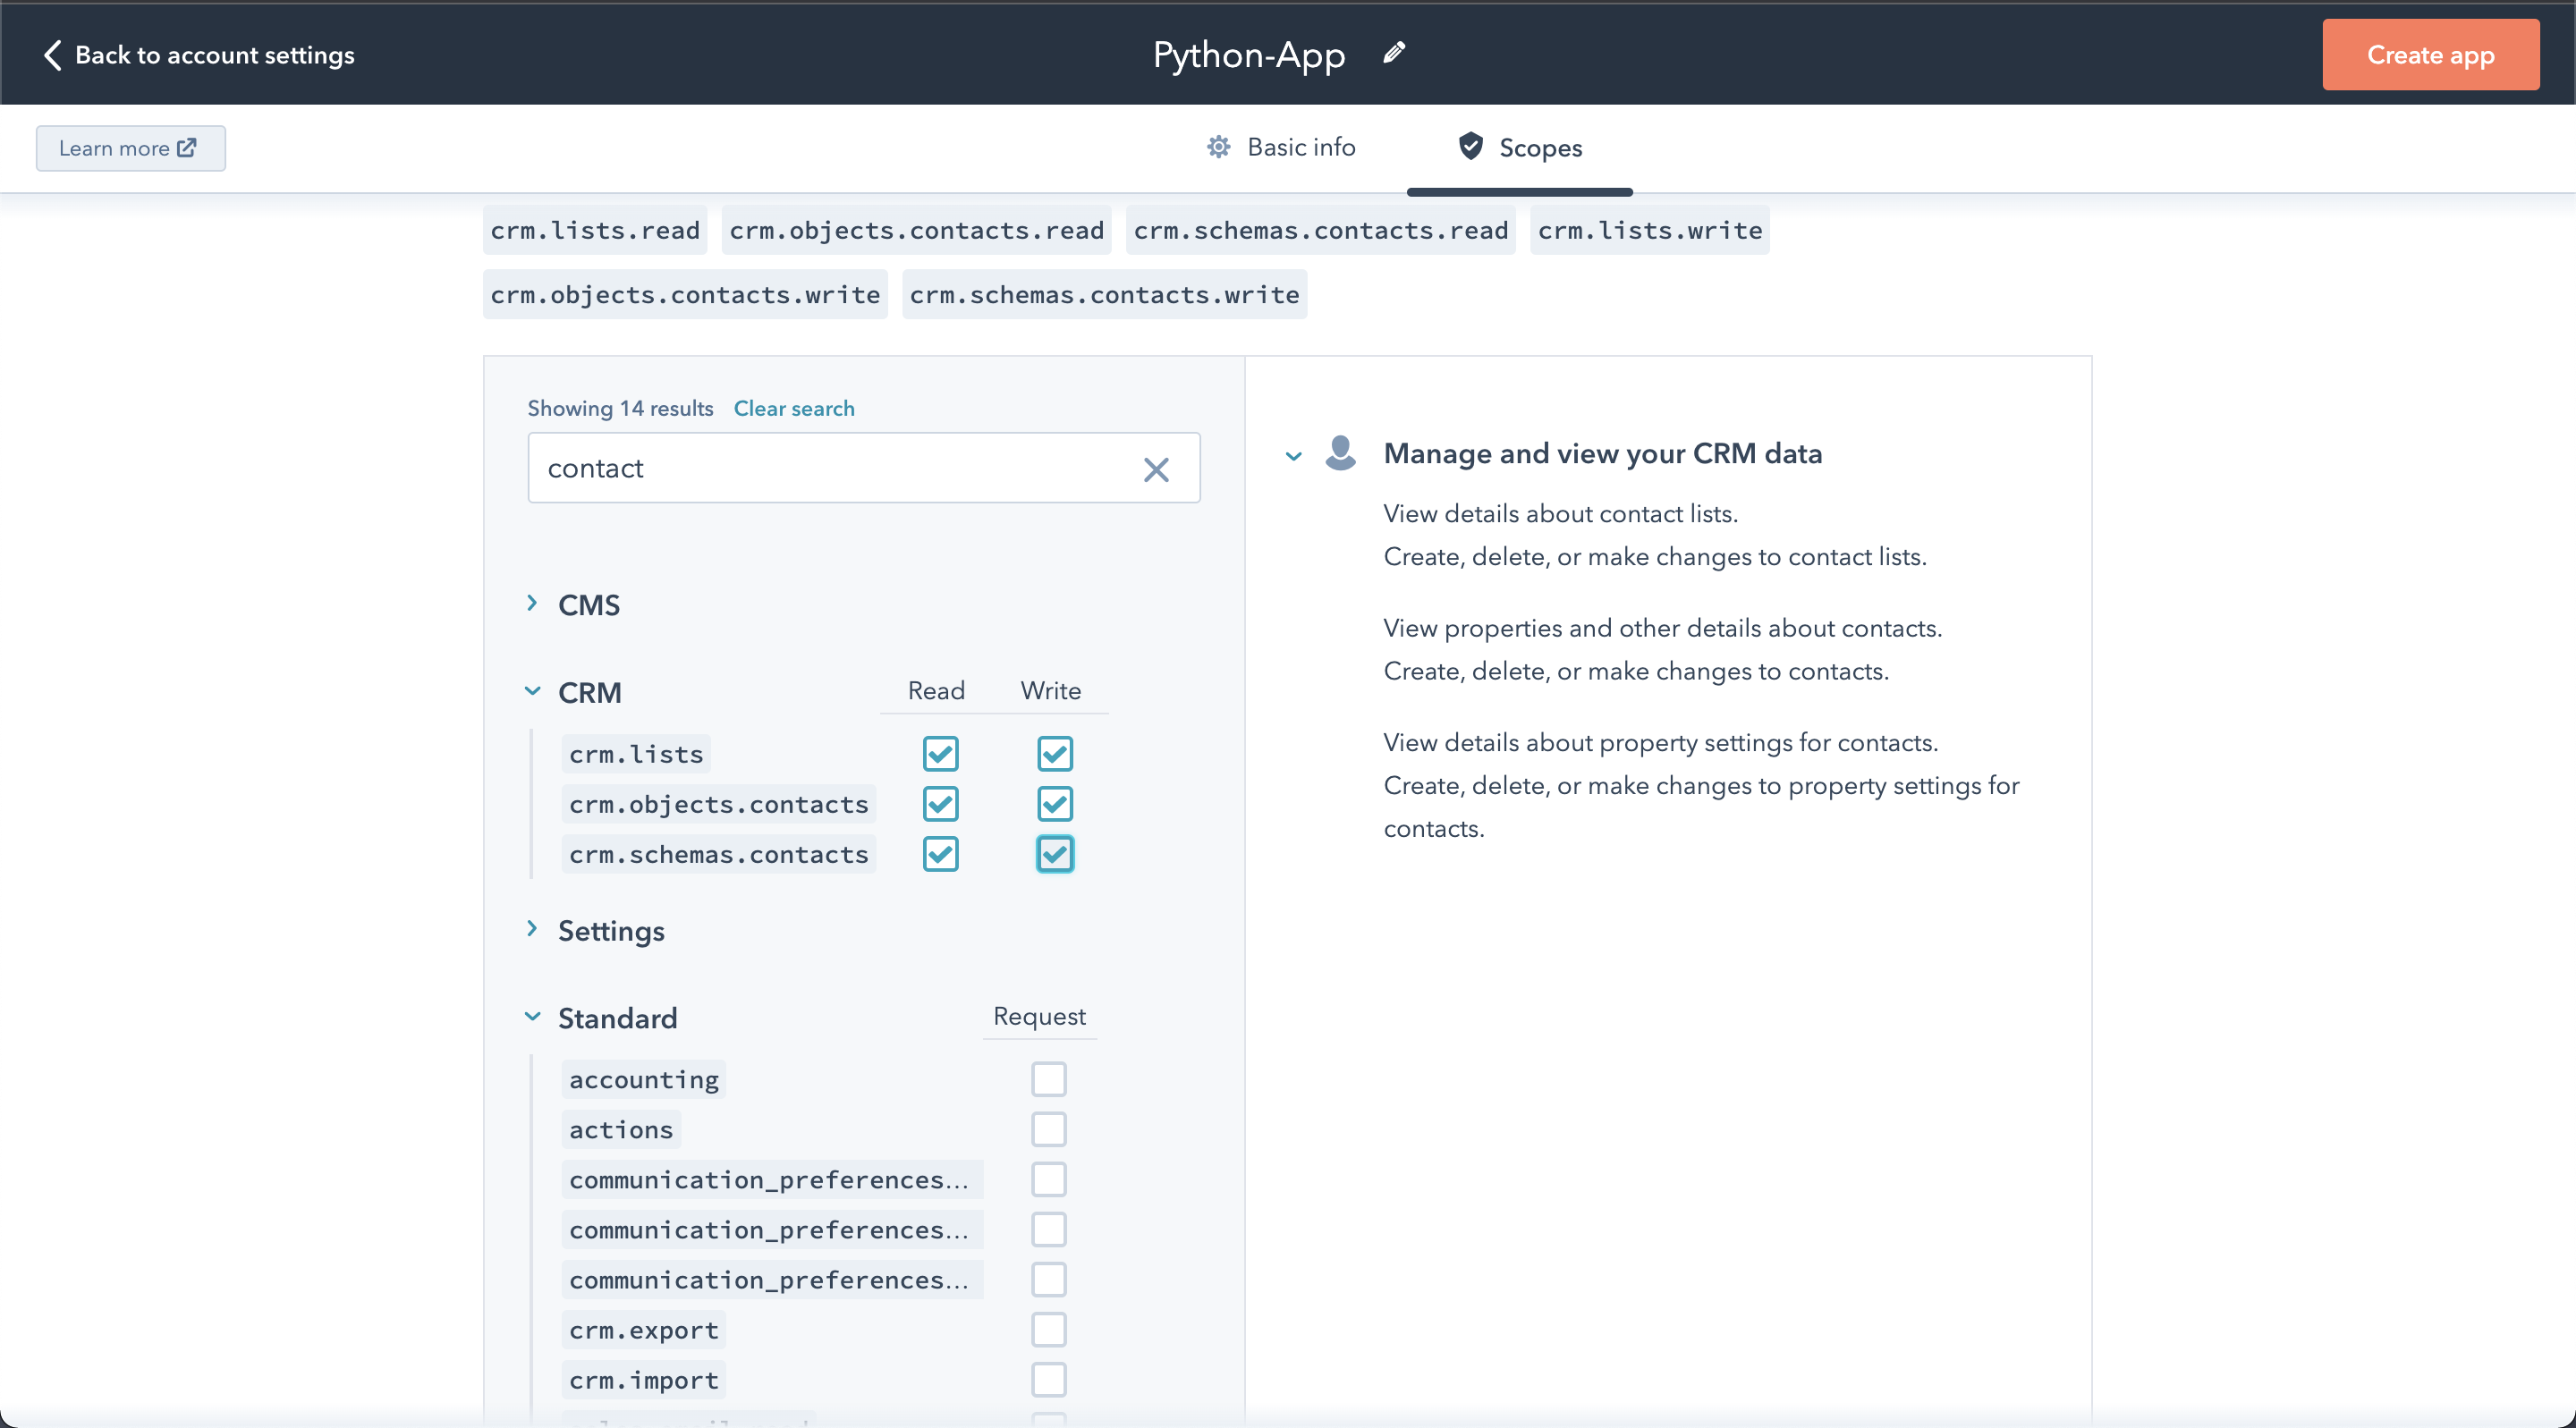Expand the Settings scope category

point(532,930)
